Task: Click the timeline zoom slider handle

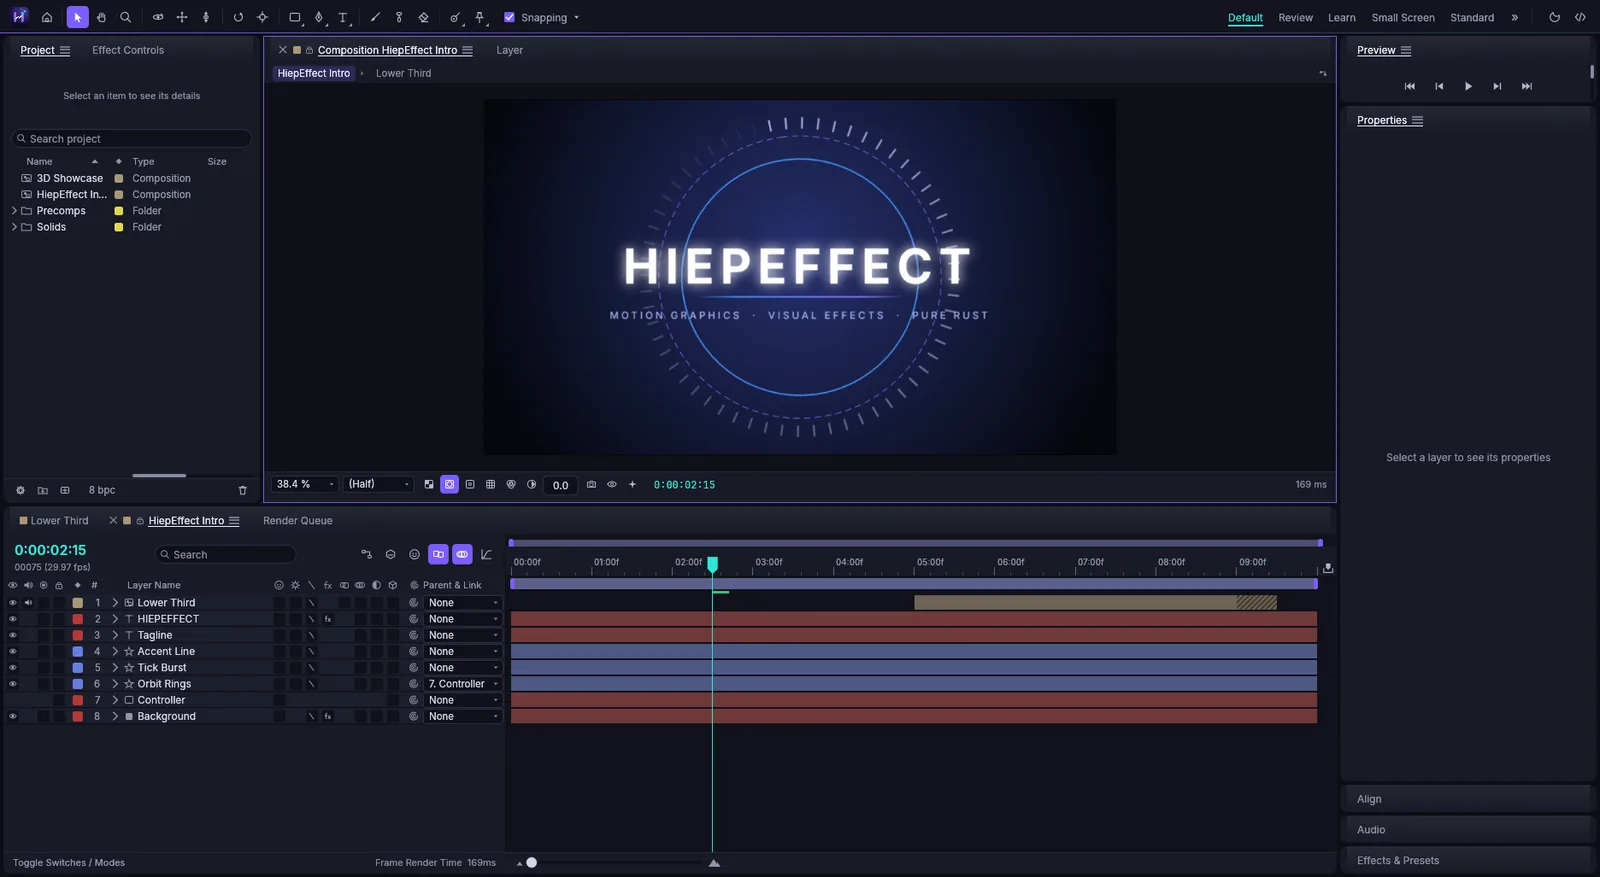Action: (532, 863)
